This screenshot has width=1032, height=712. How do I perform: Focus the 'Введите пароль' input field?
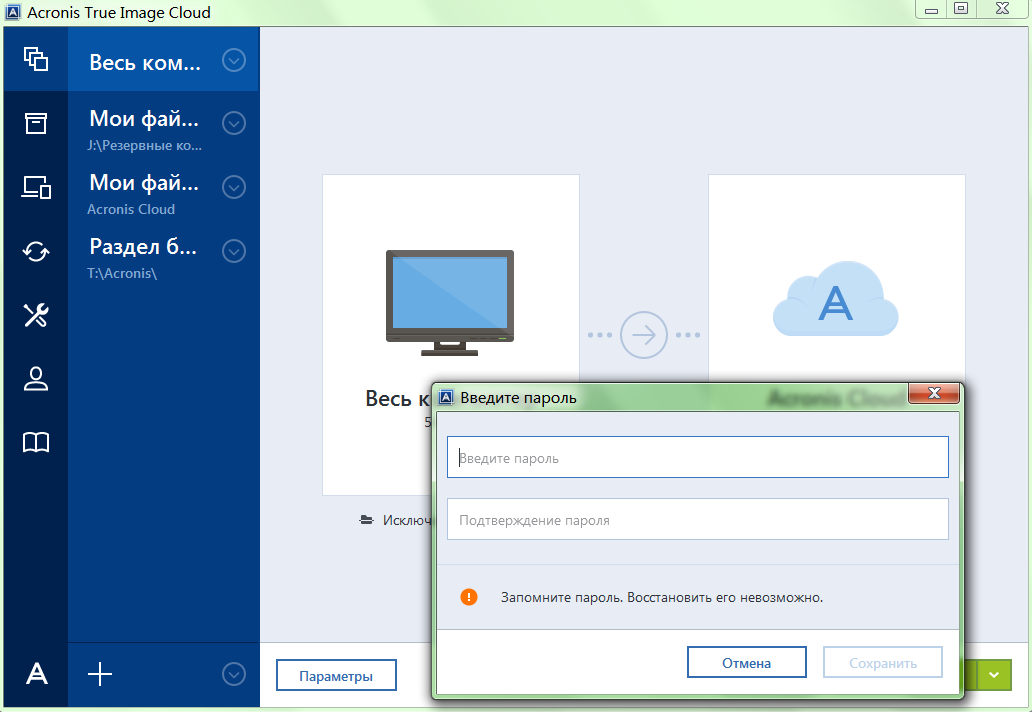click(x=698, y=457)
